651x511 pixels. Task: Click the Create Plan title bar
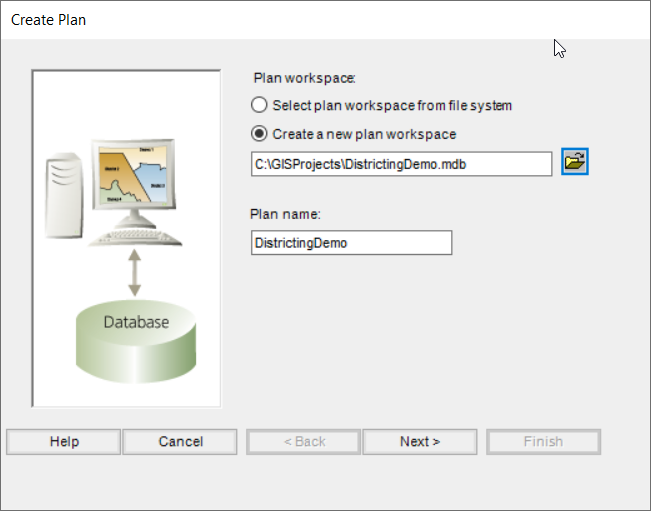point(300,20)
